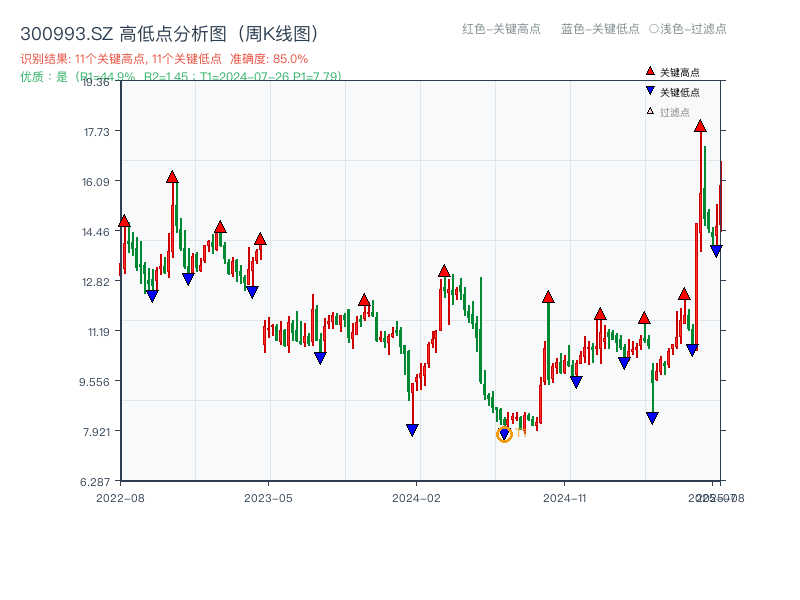Select the first red key-high marker at 2022-08
The height and width of the screenshot is (600, 800).
click(x=124, y=221)
